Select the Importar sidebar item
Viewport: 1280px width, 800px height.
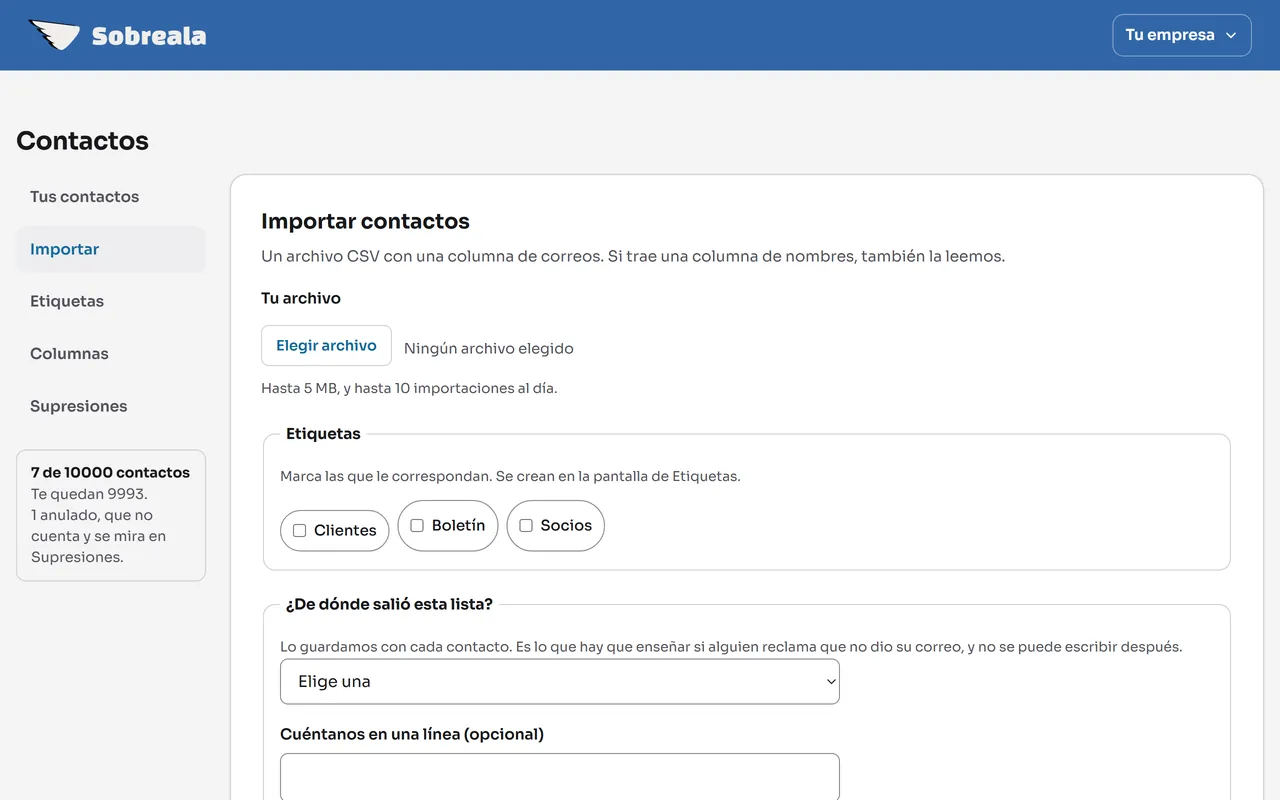pyautogui.click(x=111, y=249)
